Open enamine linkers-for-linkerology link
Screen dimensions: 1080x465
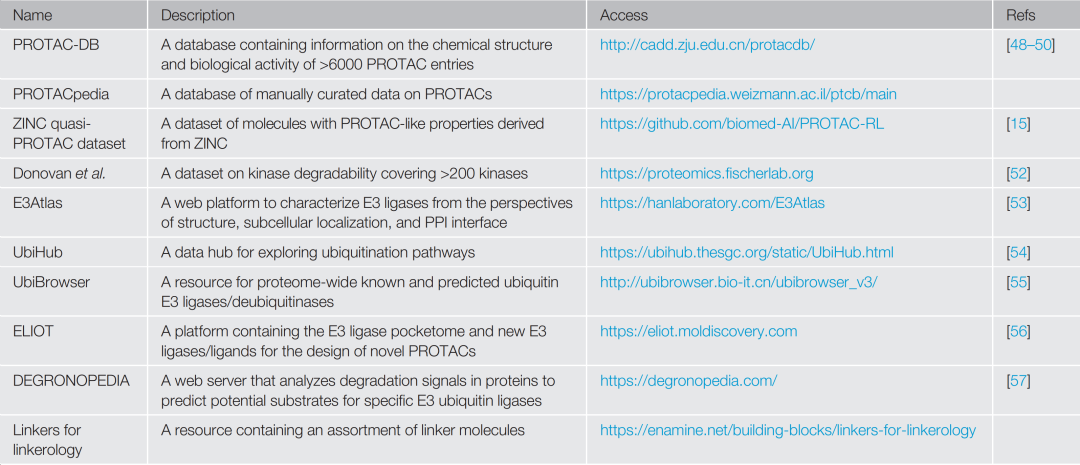pos(788,430)
